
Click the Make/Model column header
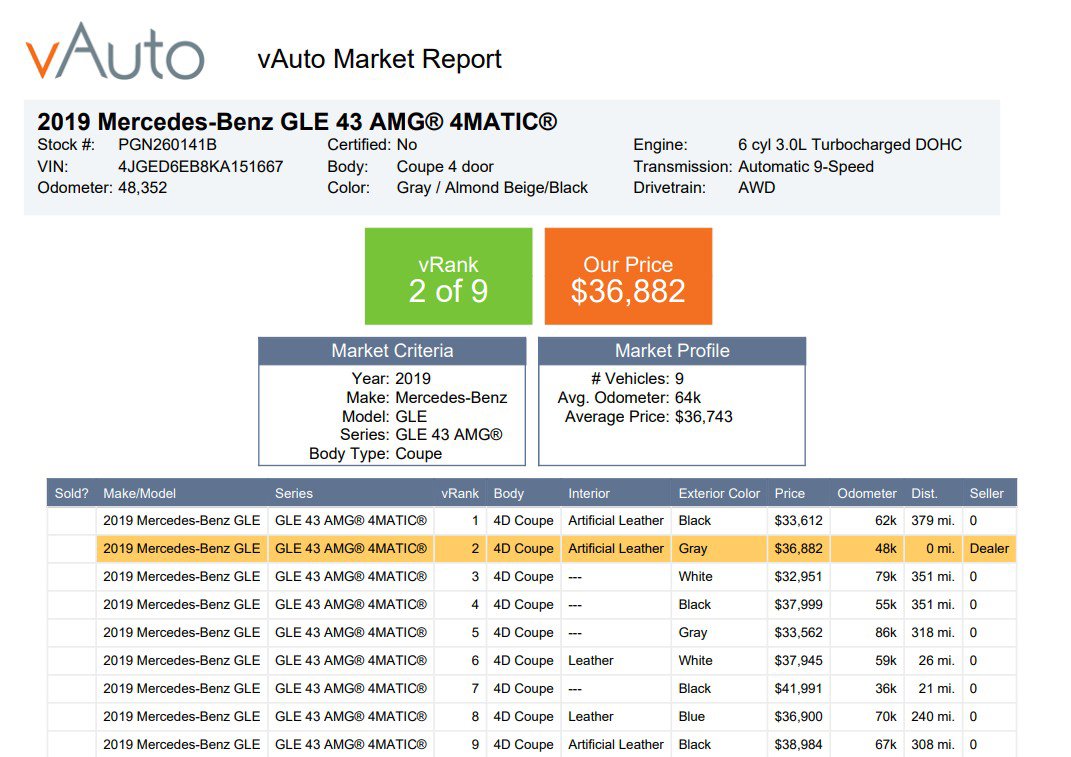pos(140,493)
